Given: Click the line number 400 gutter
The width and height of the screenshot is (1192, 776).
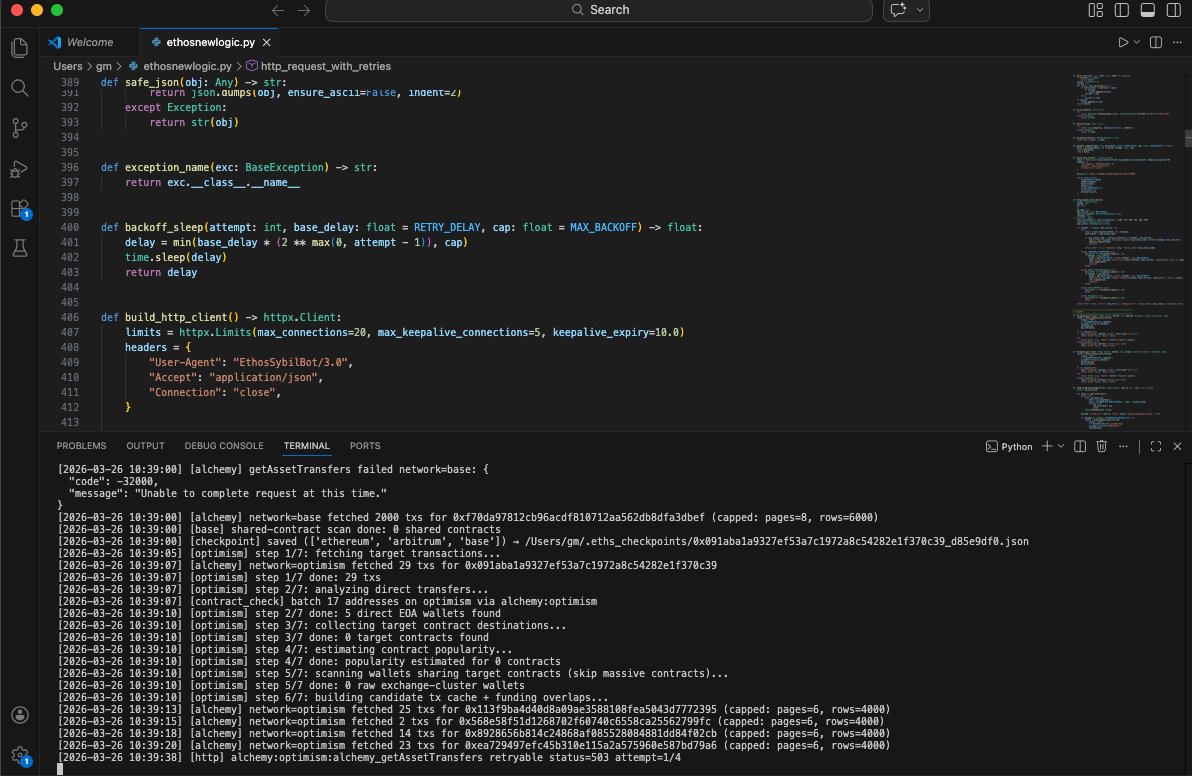Looking at the screenshot, I should click(x=70, y=227).
